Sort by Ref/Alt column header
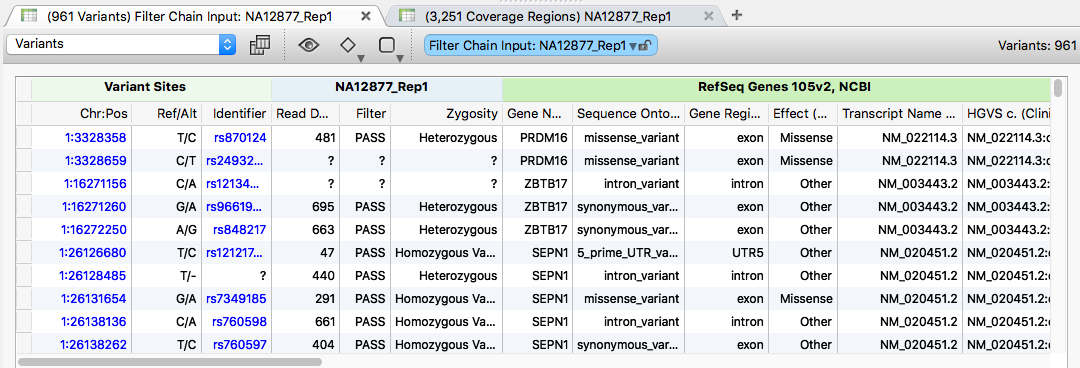This screenshot has height=368, width=1080. (x=167, y=114)
